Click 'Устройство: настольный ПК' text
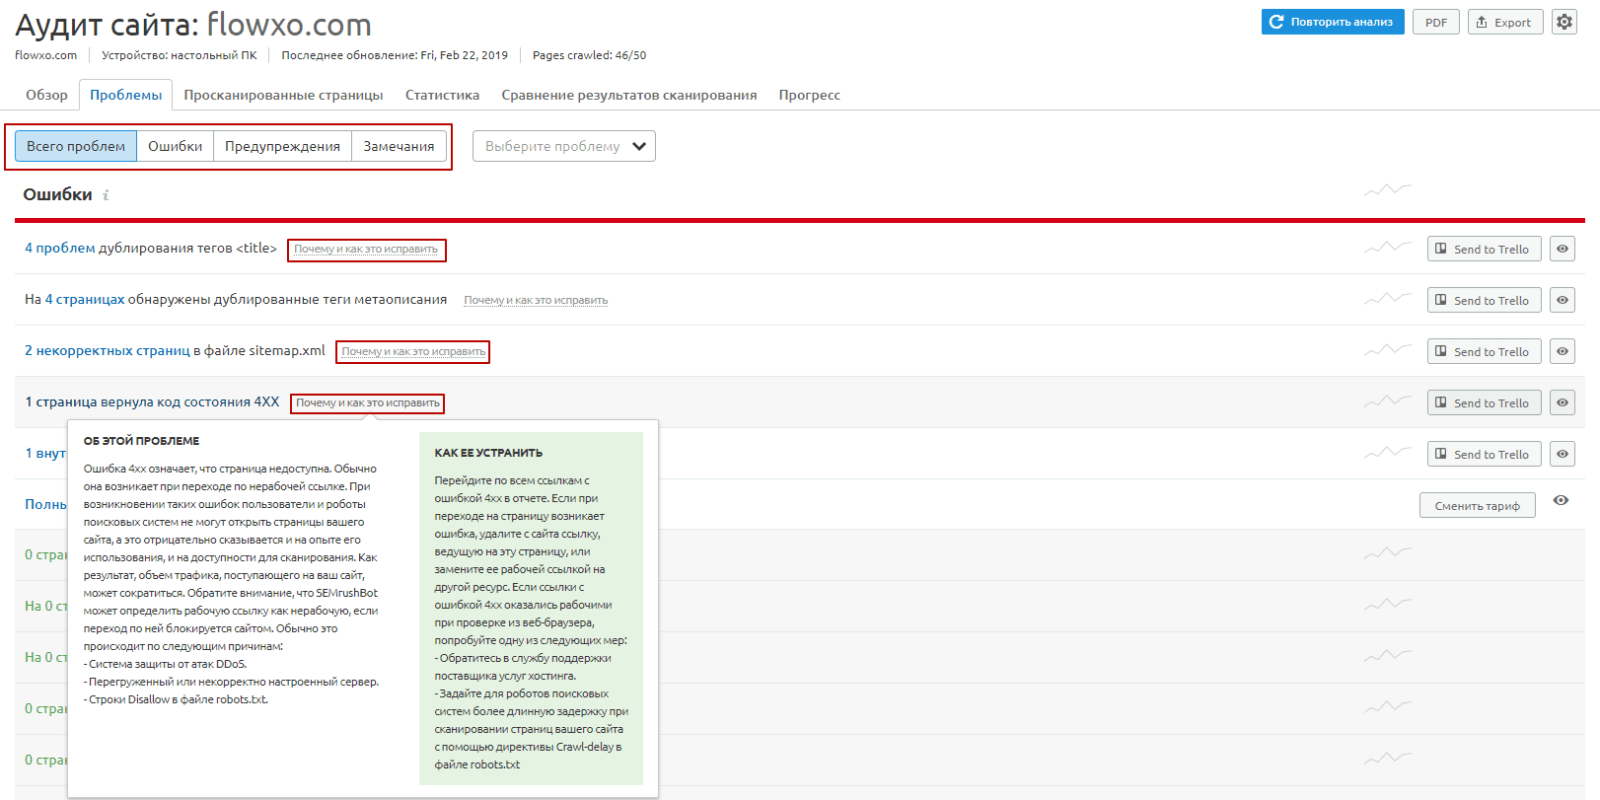 pos(179,55)
